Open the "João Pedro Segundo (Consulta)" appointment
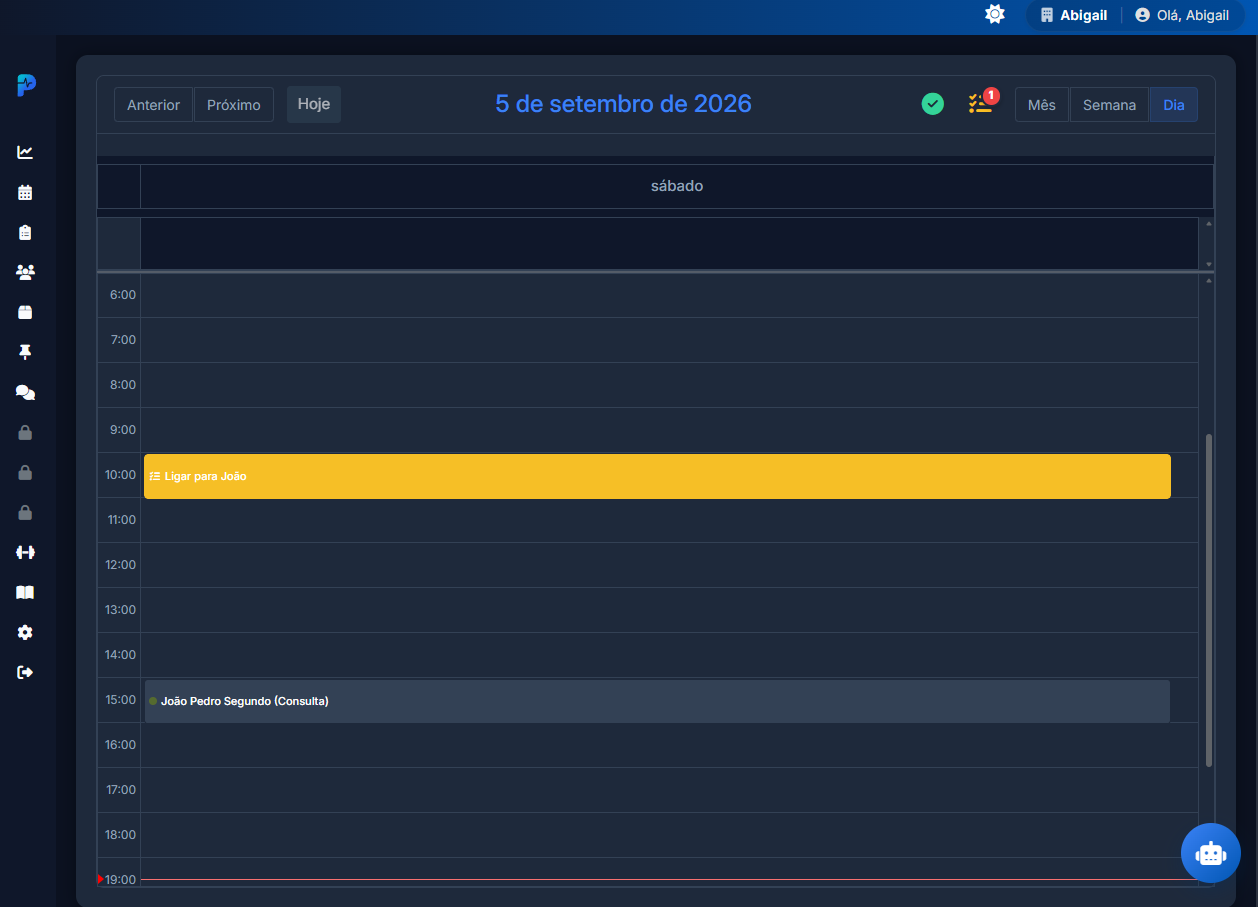1258x907 pixels. click(x=657, y=701)
